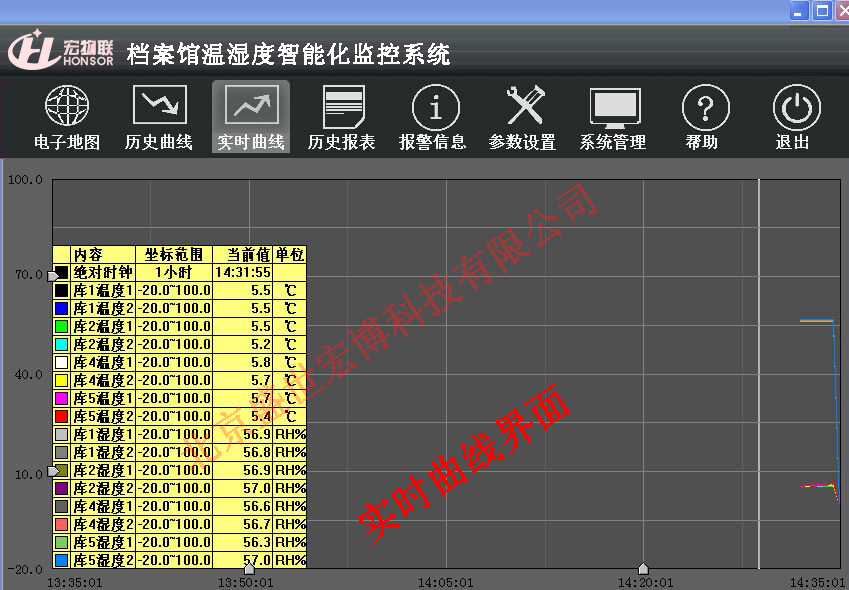849x590 pixels.
Task: Click the 退出 label
Action: click(x=793, y=142)
